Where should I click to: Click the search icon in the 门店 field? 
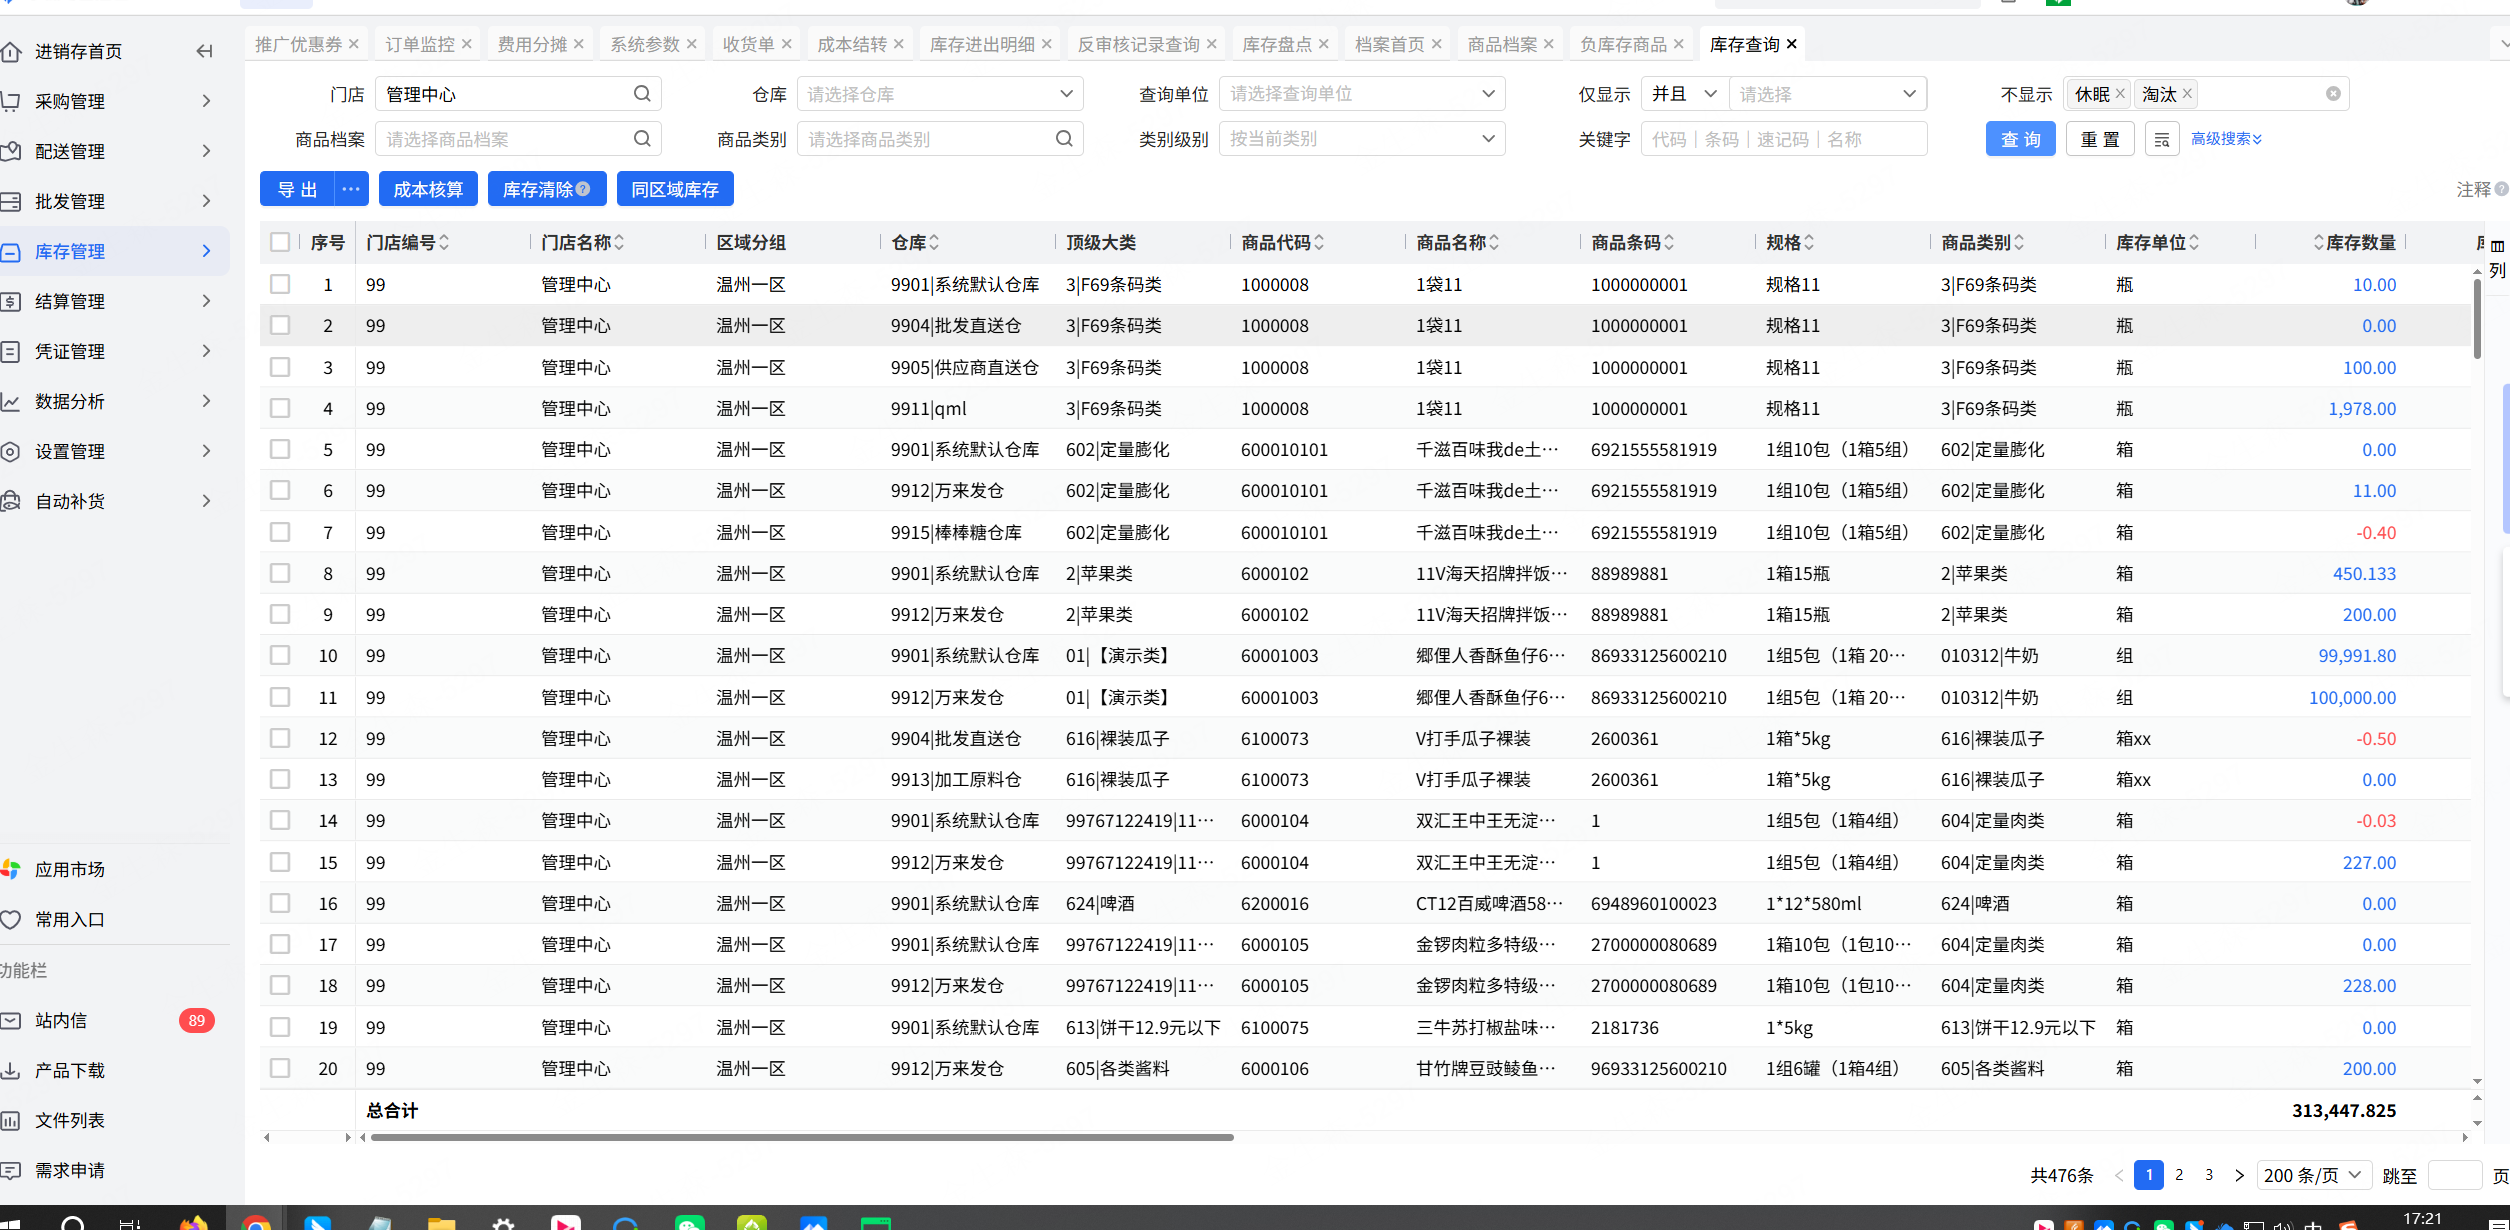[642, 94]
